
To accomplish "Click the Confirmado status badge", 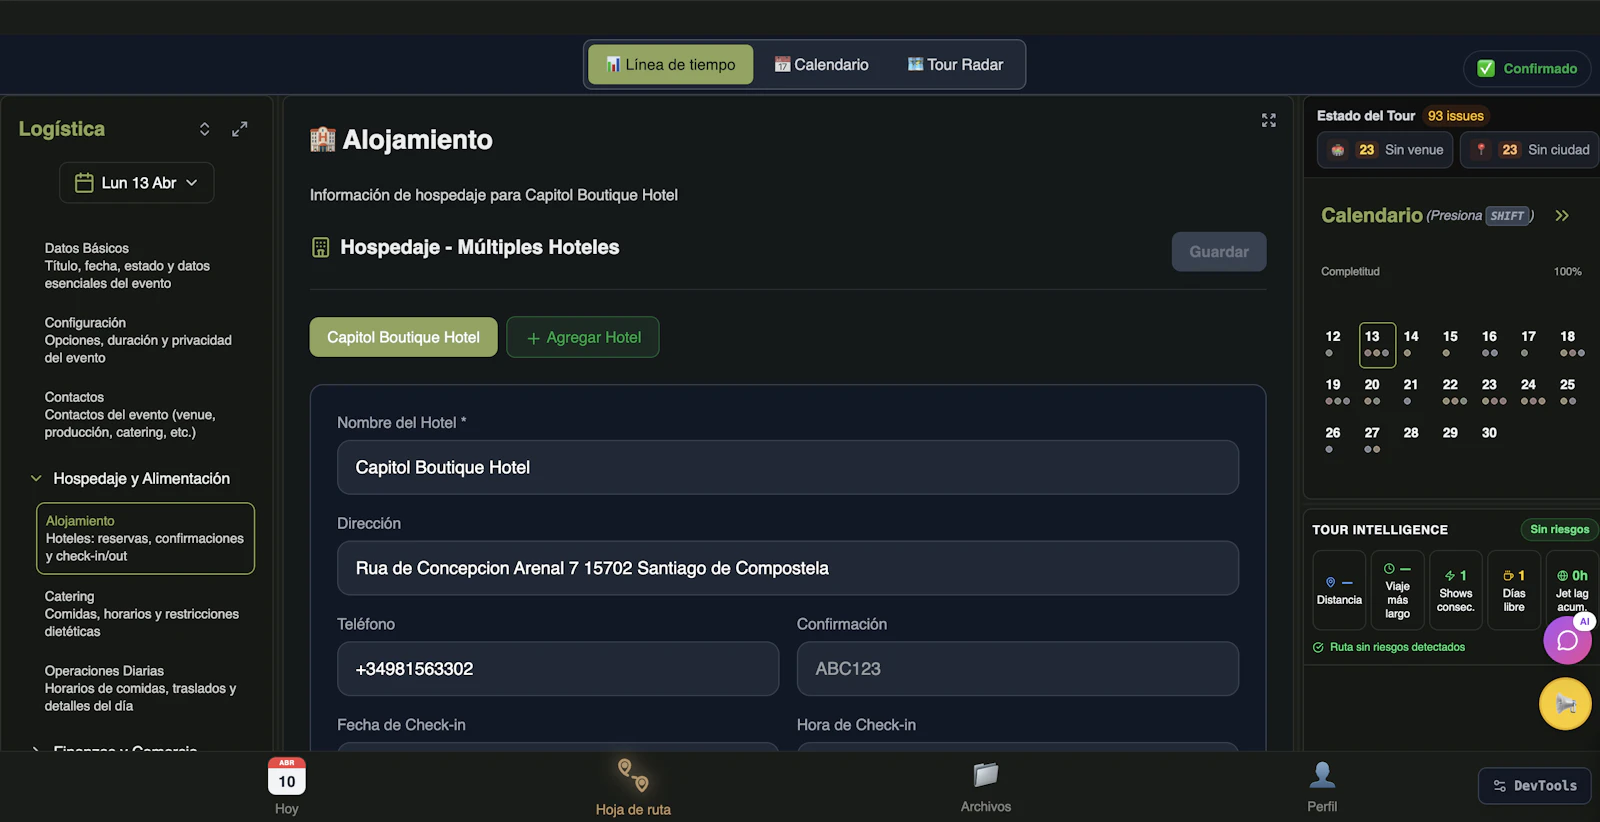I will coord(1527,68).
